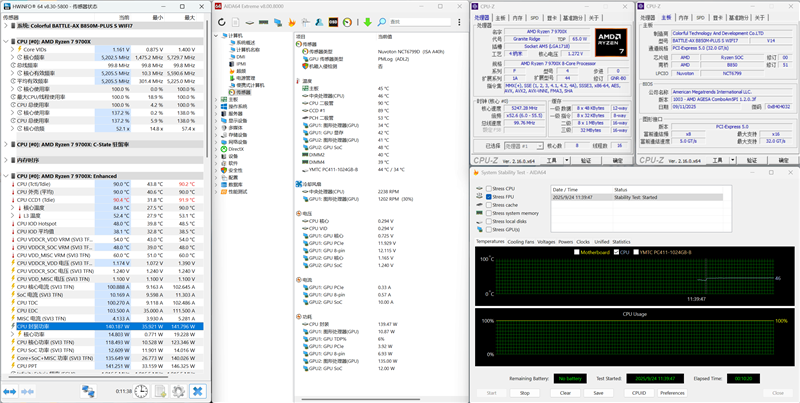Click HWiNFO blue X close sensors icon
Image resolution: width=800 pixels, height=403 pixels.
[197, 391]
